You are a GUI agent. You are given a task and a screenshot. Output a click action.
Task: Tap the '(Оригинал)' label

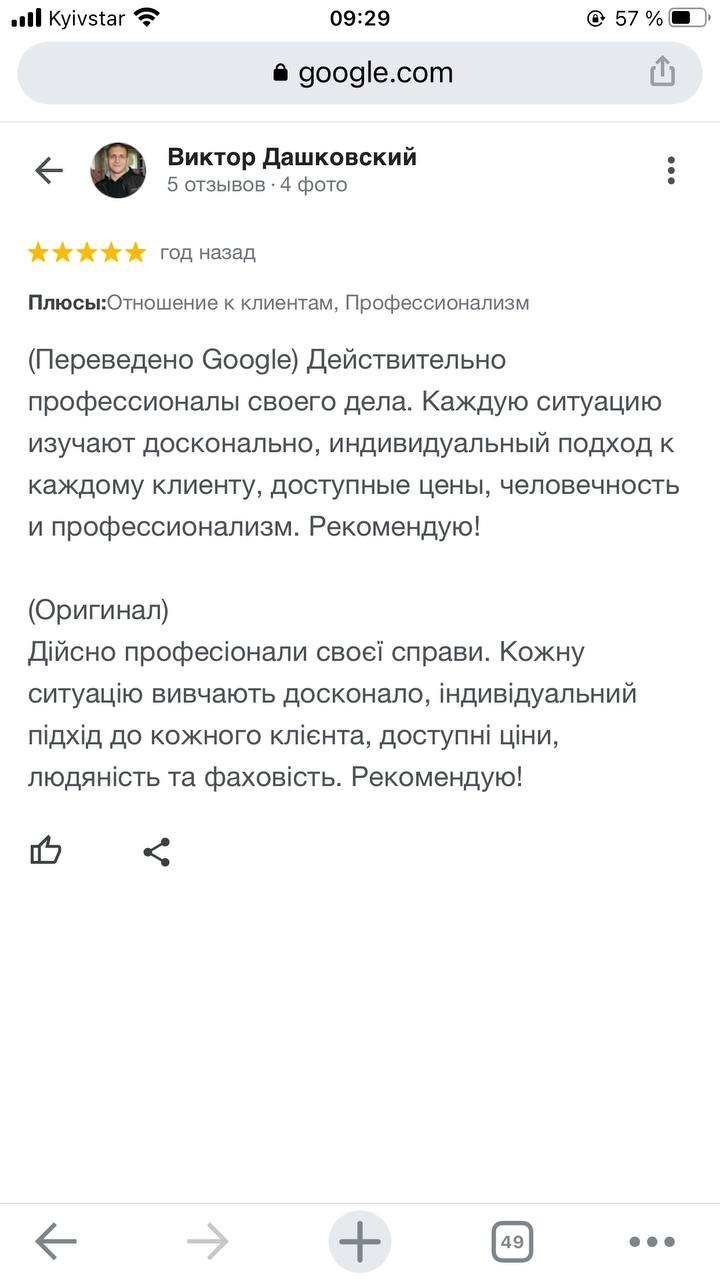point(98,609)
